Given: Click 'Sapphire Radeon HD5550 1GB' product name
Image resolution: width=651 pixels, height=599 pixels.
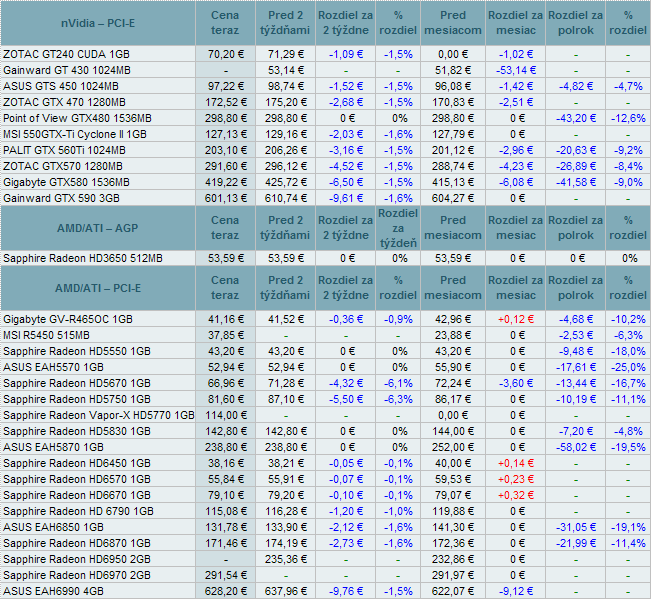Looking at the screenshot, I should (77, 351).
